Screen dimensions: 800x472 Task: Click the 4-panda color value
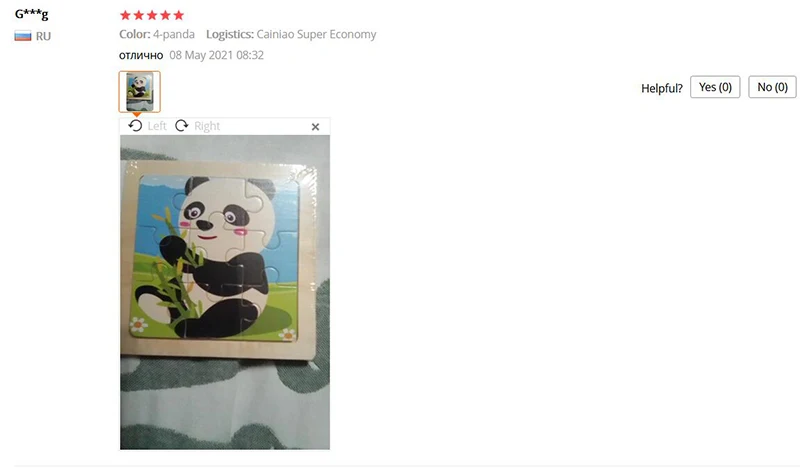click(x=174, y=34)
